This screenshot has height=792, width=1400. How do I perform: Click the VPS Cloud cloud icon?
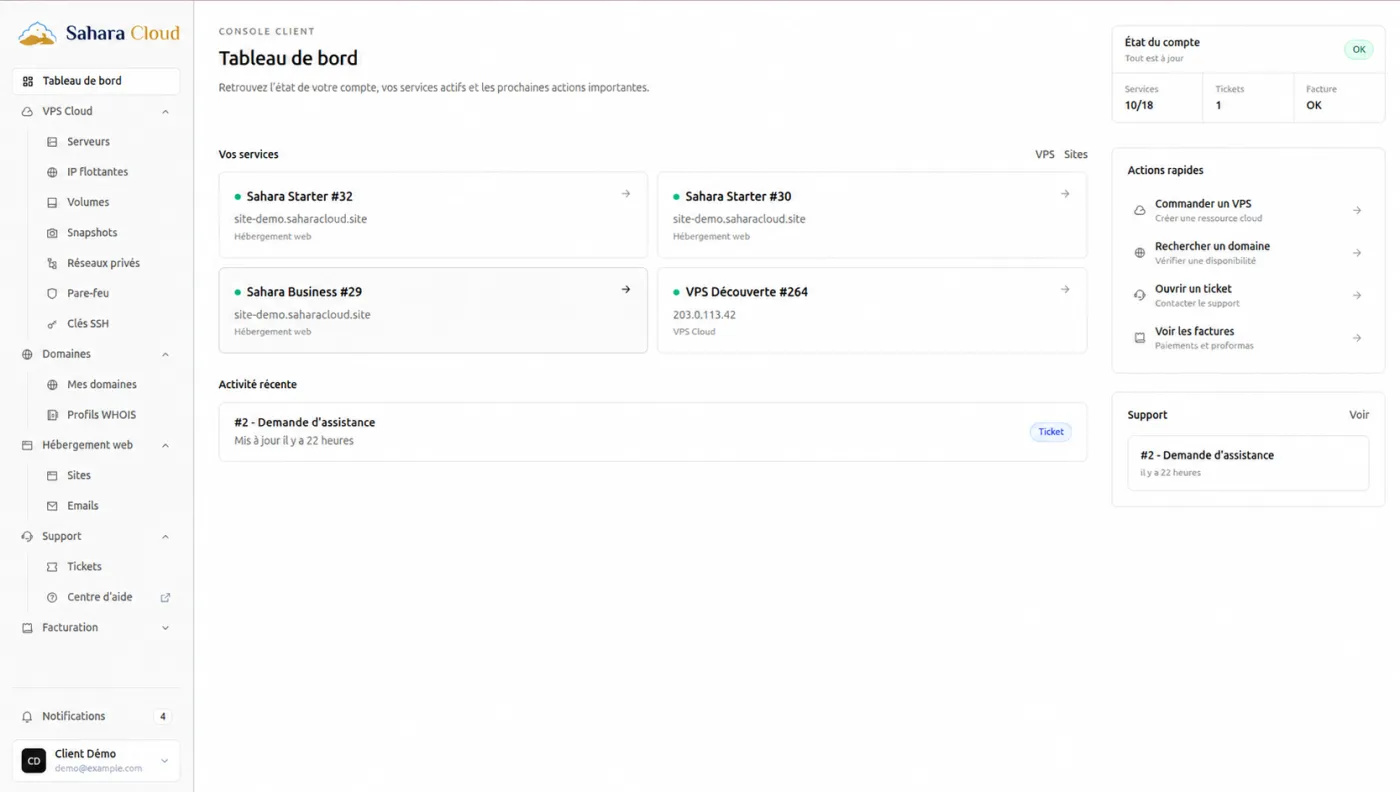pyautogui.click(x=28, y=111)
